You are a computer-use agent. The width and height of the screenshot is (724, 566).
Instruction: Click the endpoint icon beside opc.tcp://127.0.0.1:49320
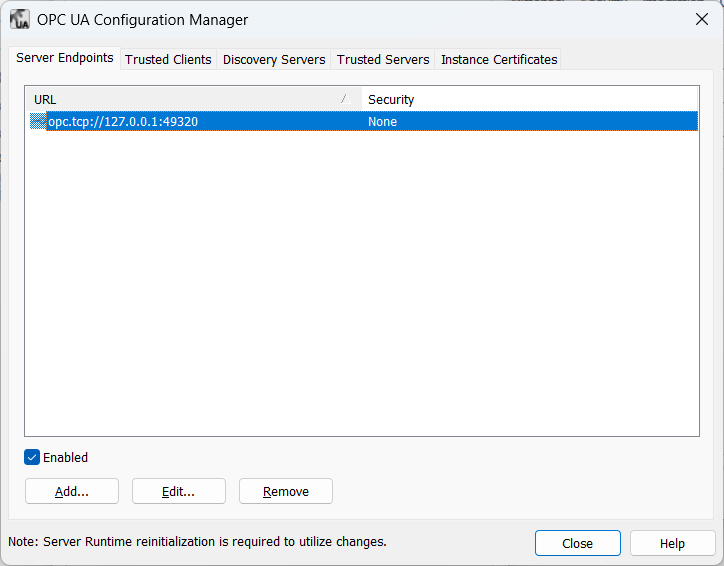coord(38,121)
